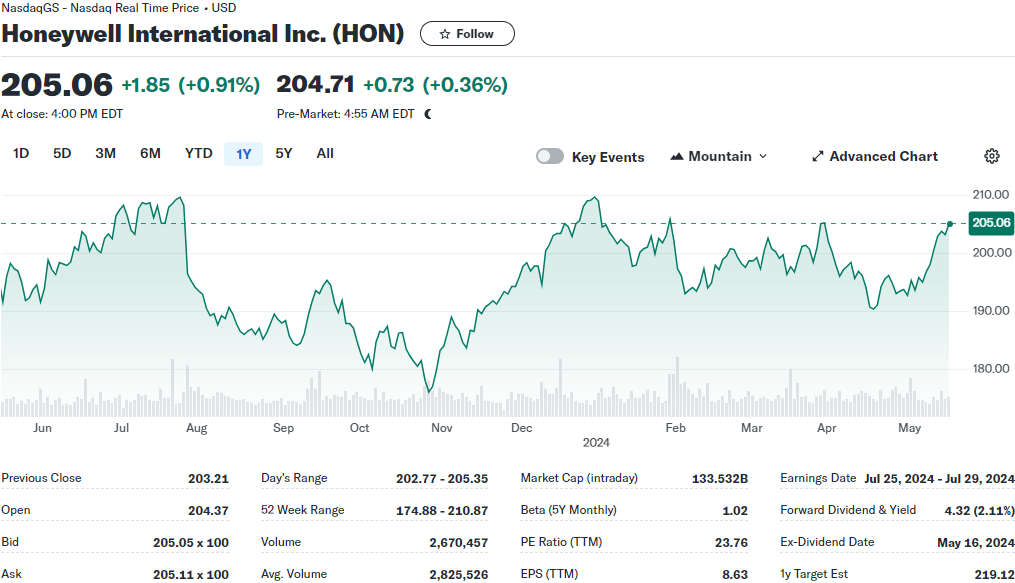Click the Open value 204.37
The image size is (1015, 583).
[208, 511]
